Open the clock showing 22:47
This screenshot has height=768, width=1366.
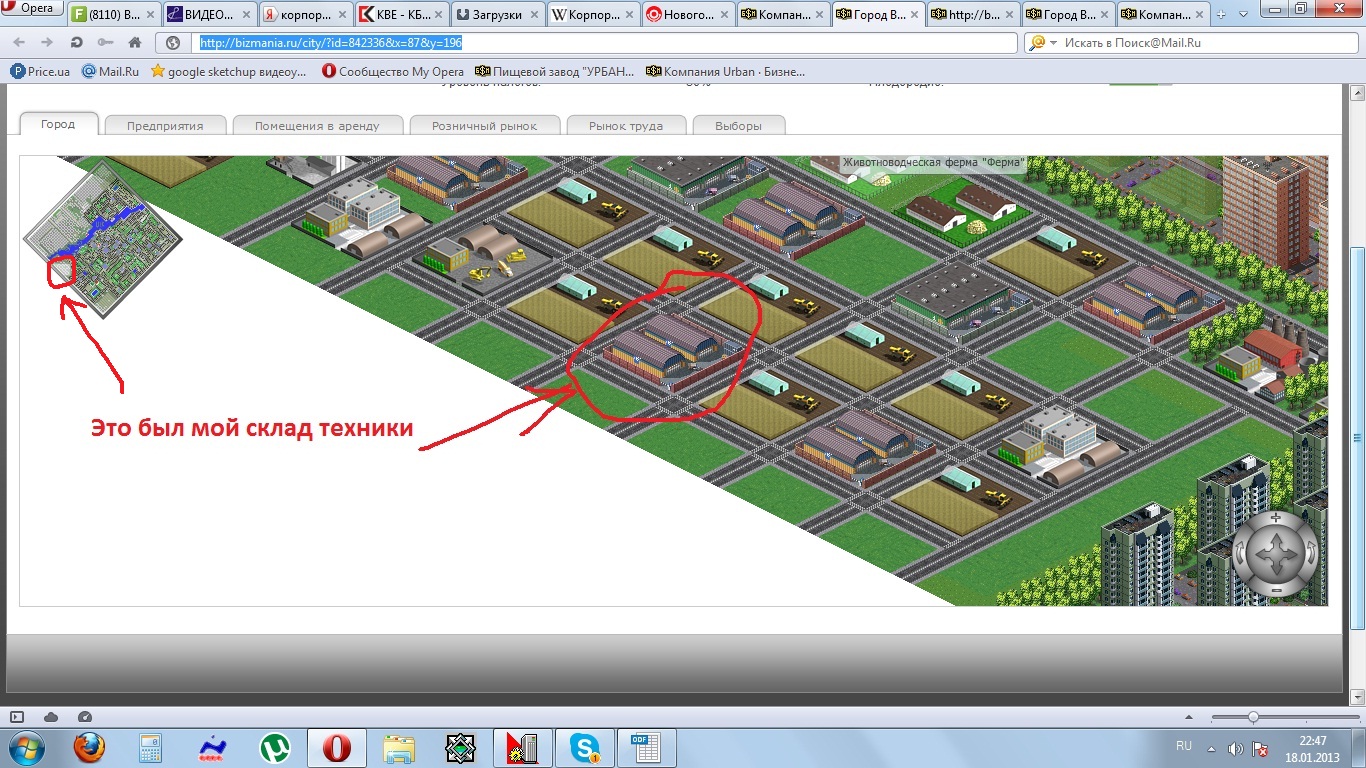[1313, 748]
